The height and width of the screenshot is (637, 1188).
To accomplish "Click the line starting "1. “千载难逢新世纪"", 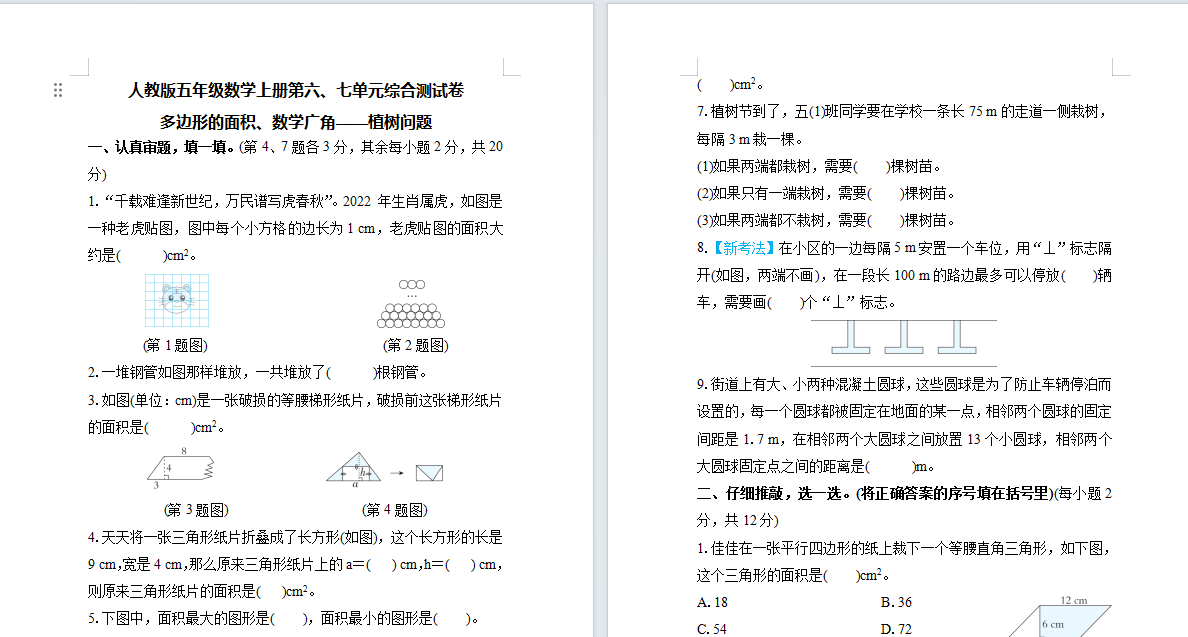I will coord(295,201).
